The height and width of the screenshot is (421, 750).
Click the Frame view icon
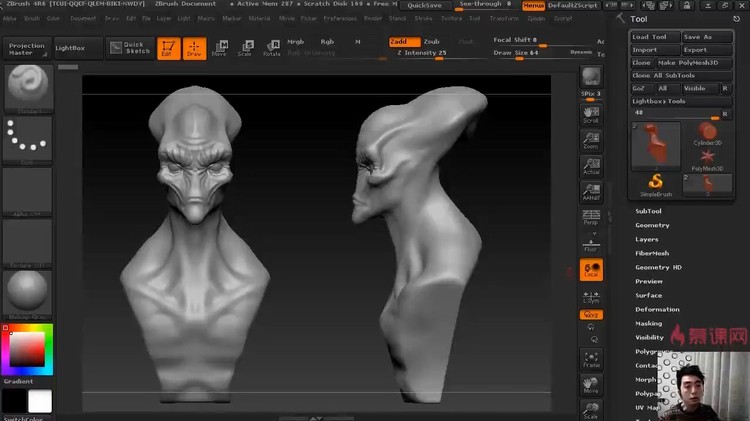[x=591, y=359]
